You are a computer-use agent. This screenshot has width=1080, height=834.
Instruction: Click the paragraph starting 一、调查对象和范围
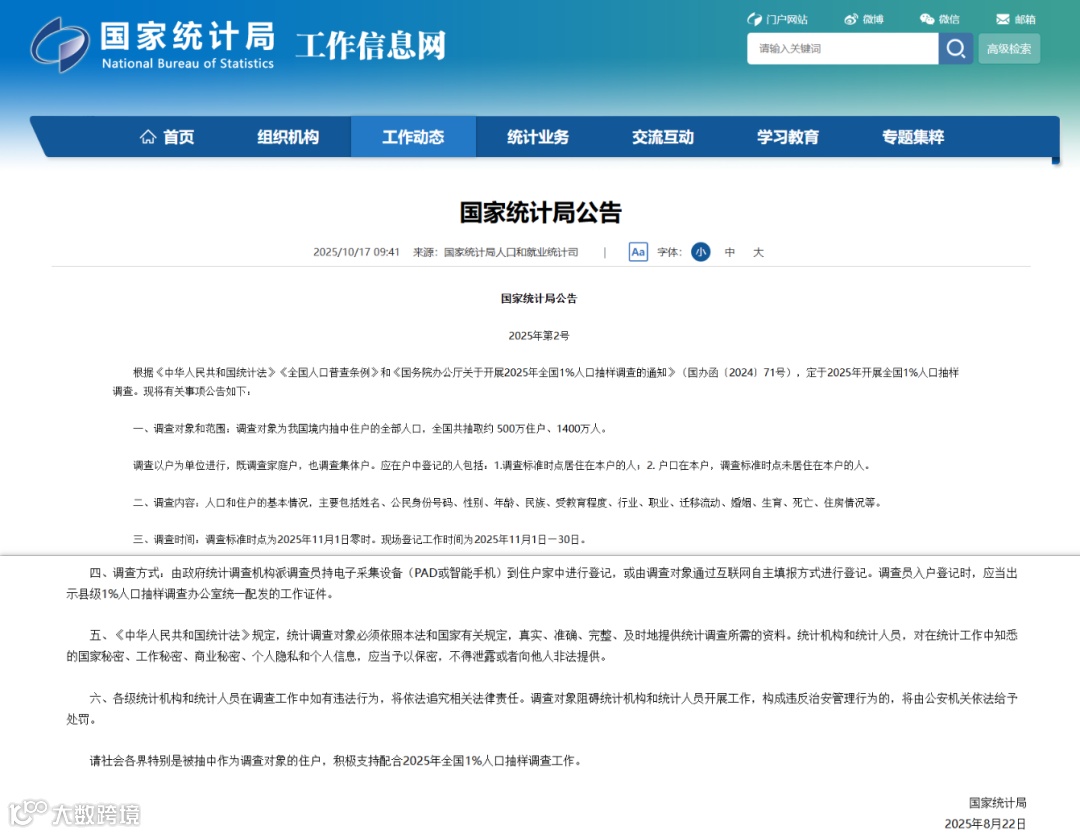point(371,428)
